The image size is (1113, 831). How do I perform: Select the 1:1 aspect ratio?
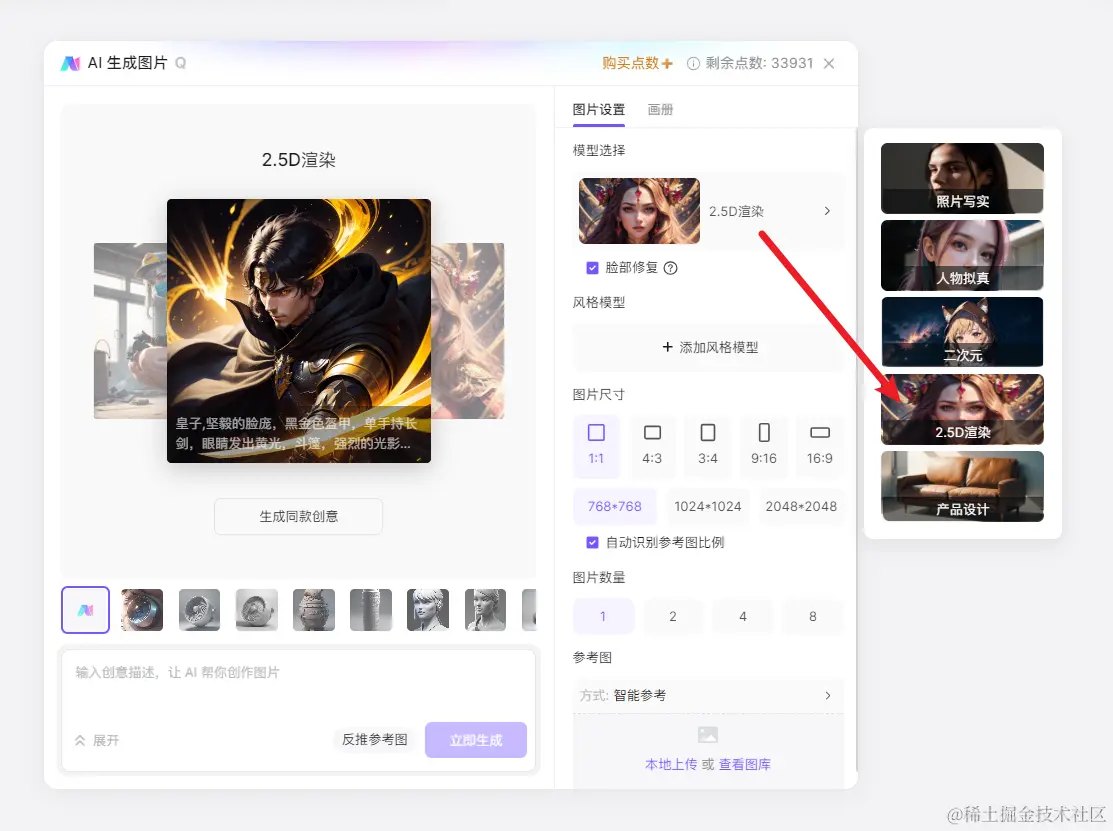point(596,445)
